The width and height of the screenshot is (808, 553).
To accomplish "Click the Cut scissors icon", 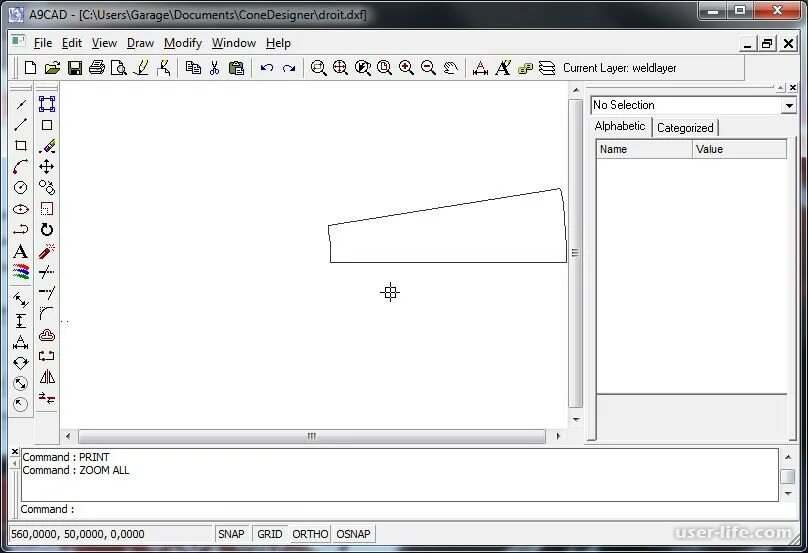I will 215,68.
